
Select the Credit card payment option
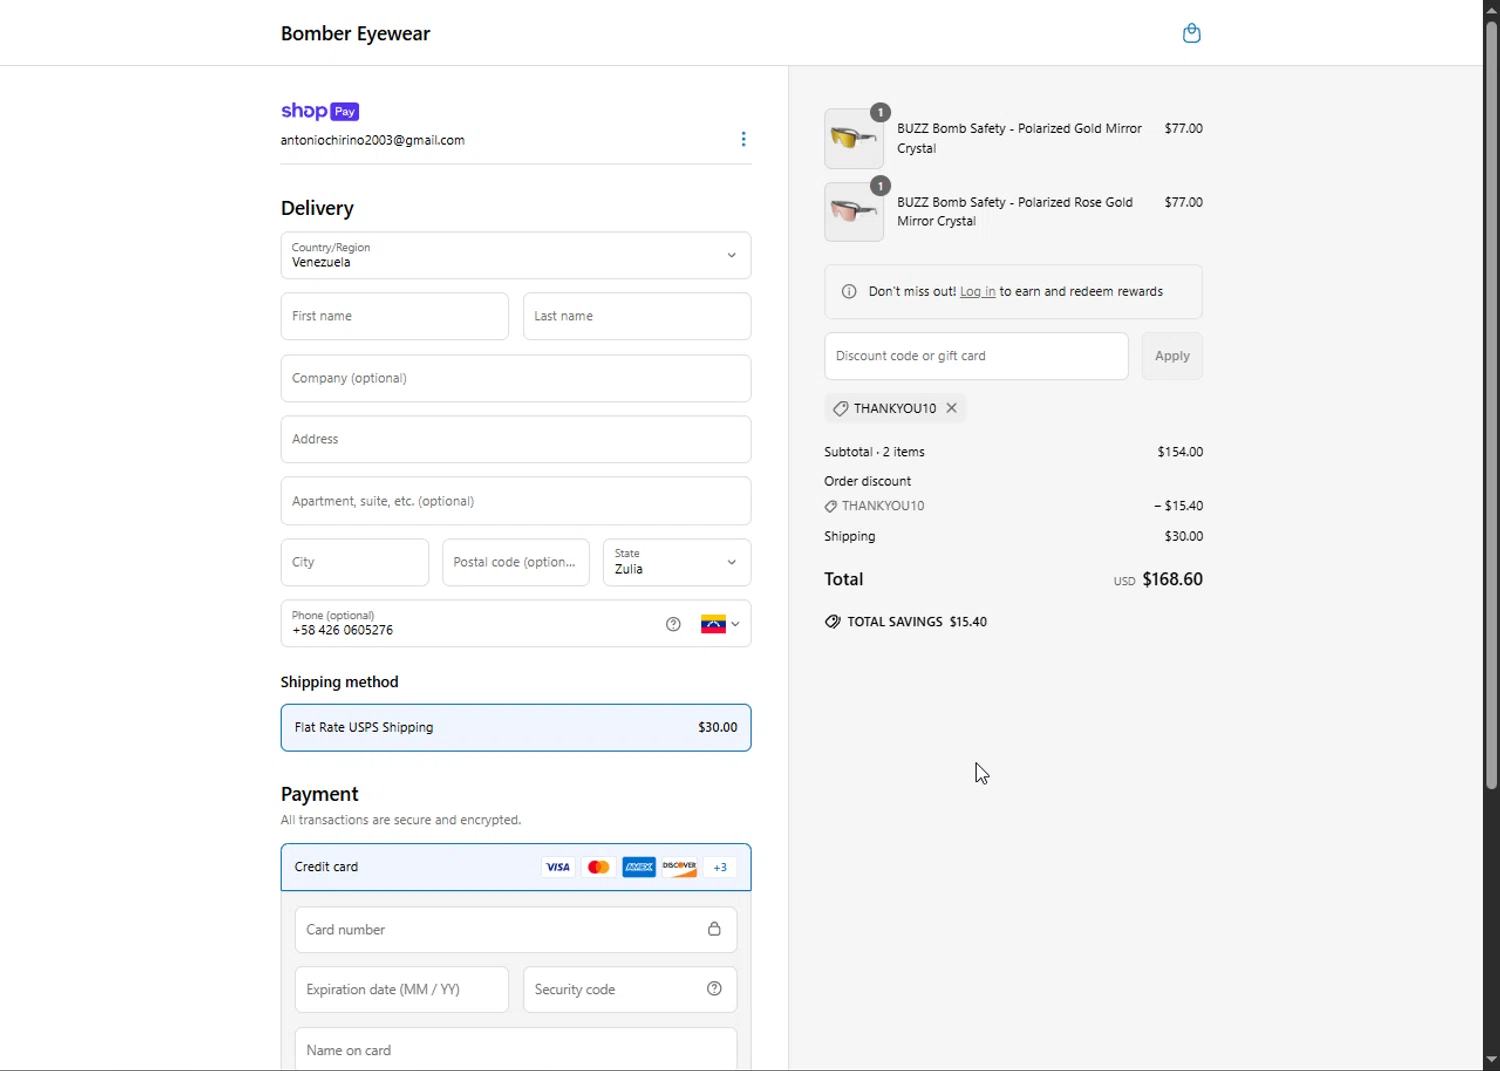tap(516, 867)
